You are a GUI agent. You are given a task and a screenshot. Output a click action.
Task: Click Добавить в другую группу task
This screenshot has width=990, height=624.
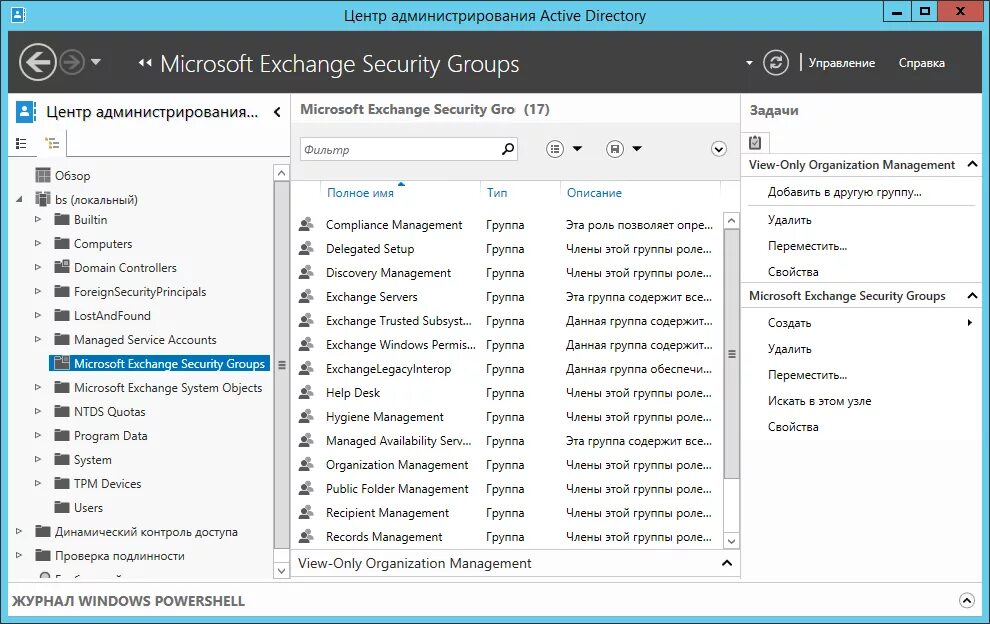(844, 192)
